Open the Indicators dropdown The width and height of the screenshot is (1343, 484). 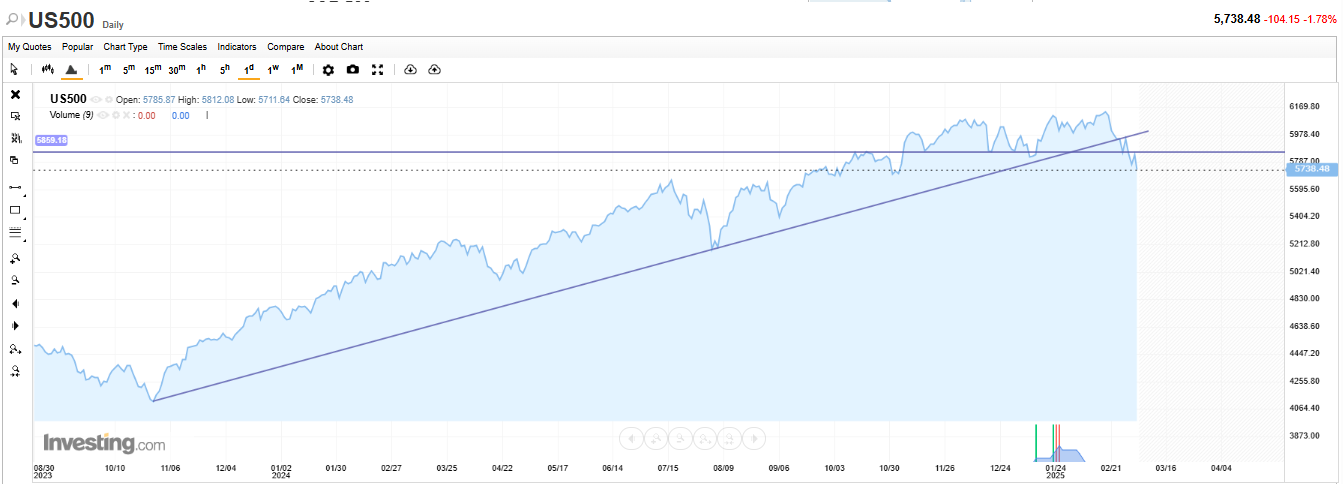tap(237, 47)
